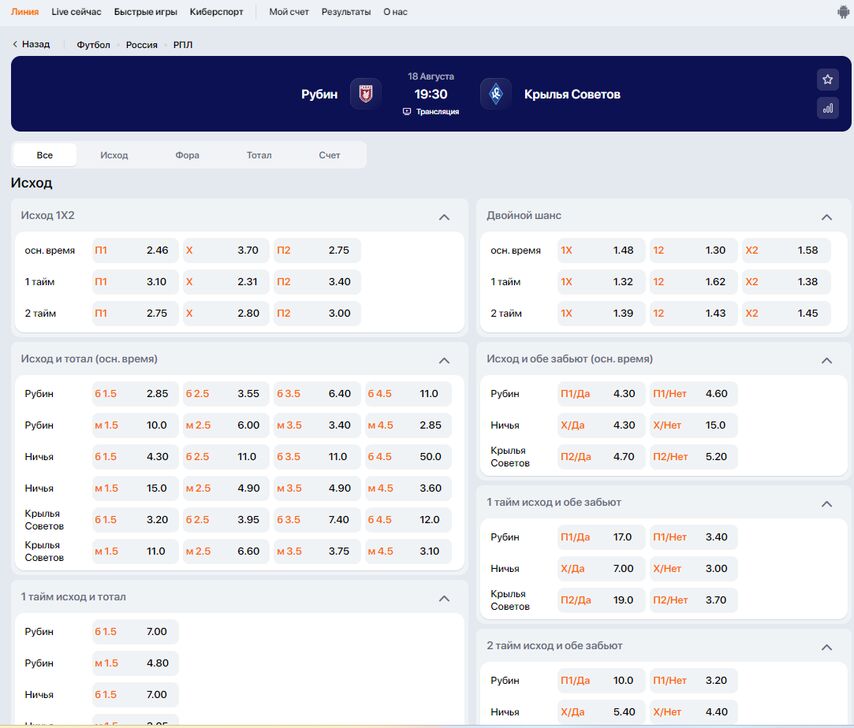Image resolution: width=854 pixels, height=728 pixels.
Task: Collapse 1 тайм исход и обе забьют
Action: tap(827, 504)
